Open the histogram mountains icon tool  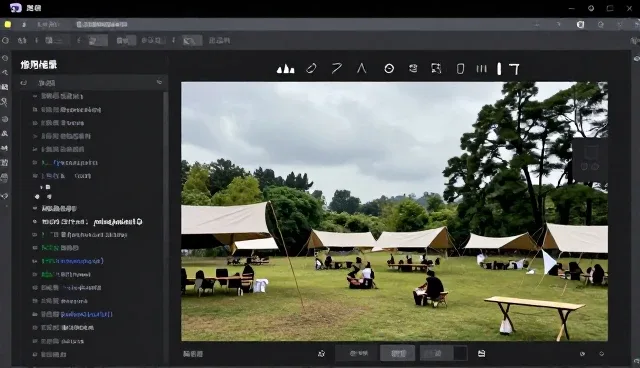(285, 69)
